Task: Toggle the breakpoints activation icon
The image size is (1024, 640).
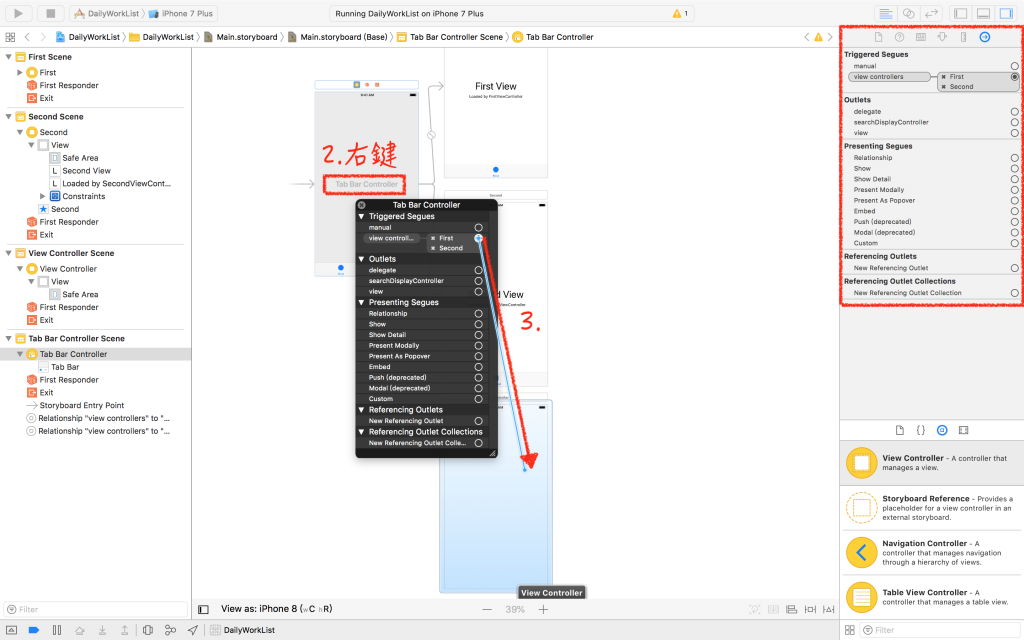Action: pyautogui.click(x=34, y=630)
